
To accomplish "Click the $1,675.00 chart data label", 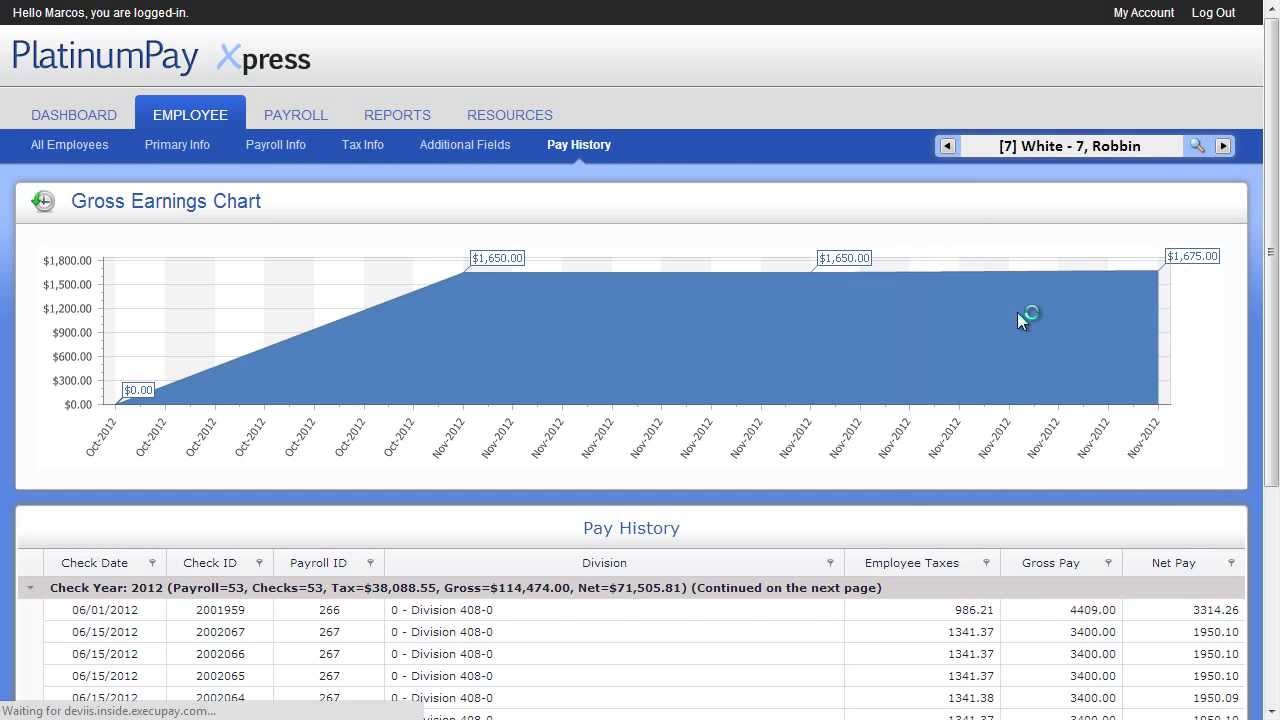I will tap(1192, 256).
